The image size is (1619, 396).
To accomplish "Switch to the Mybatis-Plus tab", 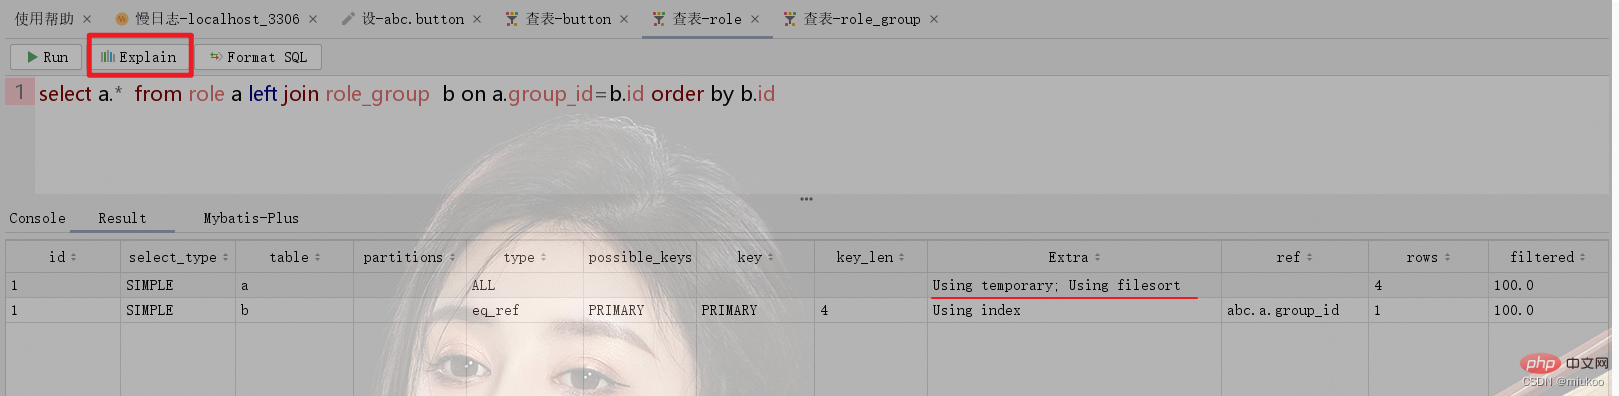I will point(251,218).
